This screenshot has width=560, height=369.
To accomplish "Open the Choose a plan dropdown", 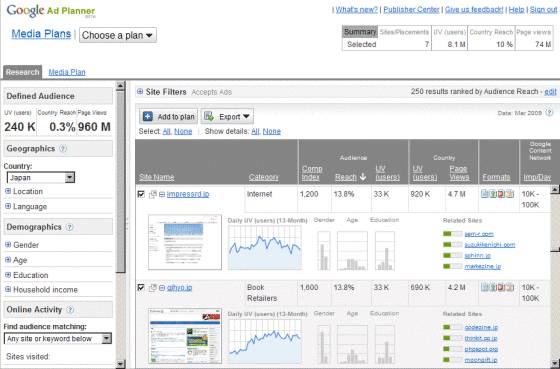I will [x=118, y=35].
